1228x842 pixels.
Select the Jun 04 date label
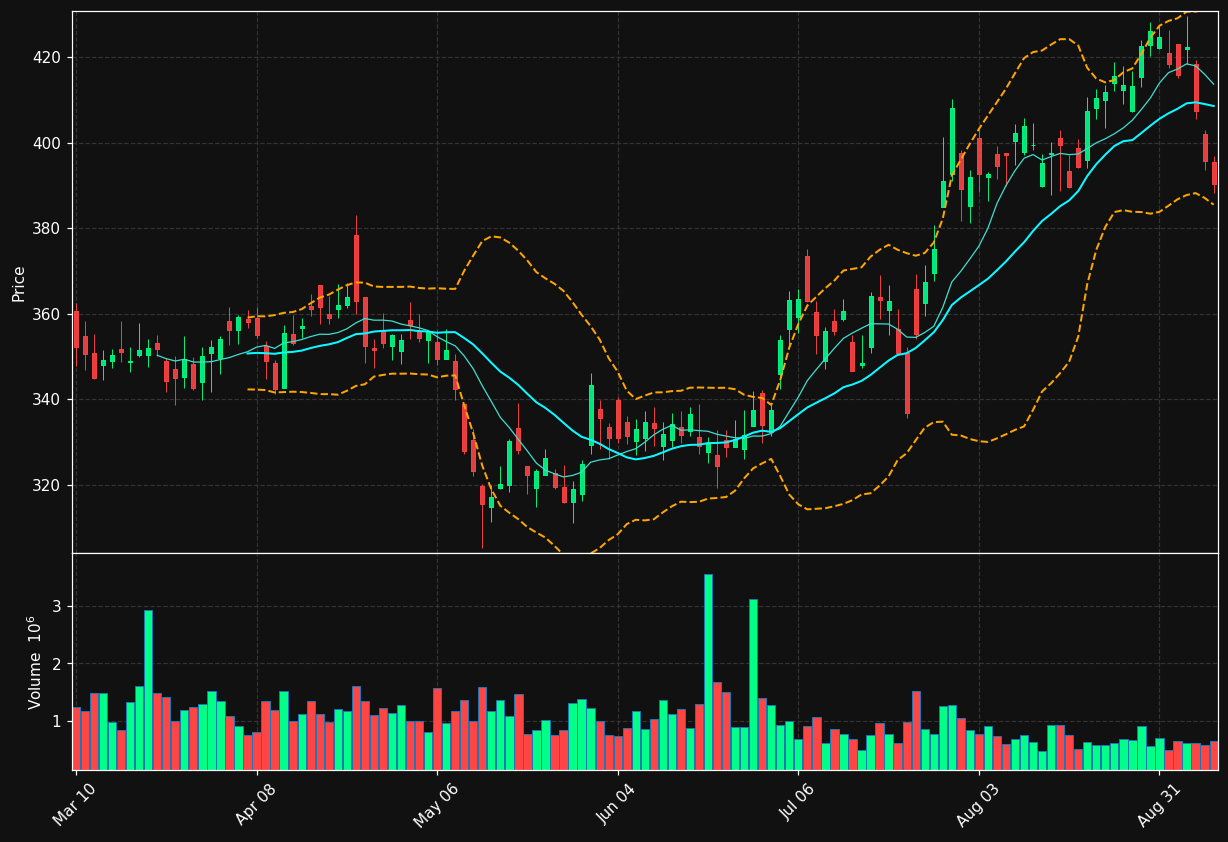pyautogui.click(x=618, y=804)
